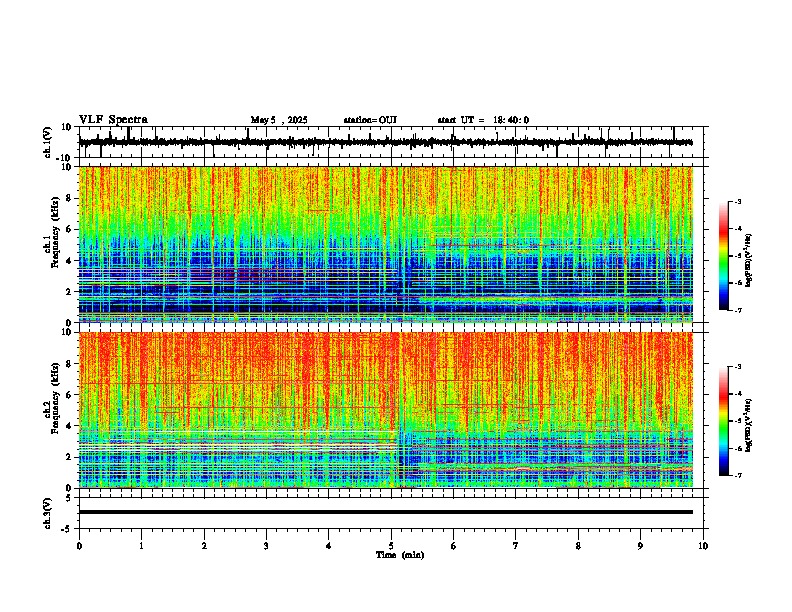Click the ch.1 "Frequency (kHz)" axis label

pos(55,232)
